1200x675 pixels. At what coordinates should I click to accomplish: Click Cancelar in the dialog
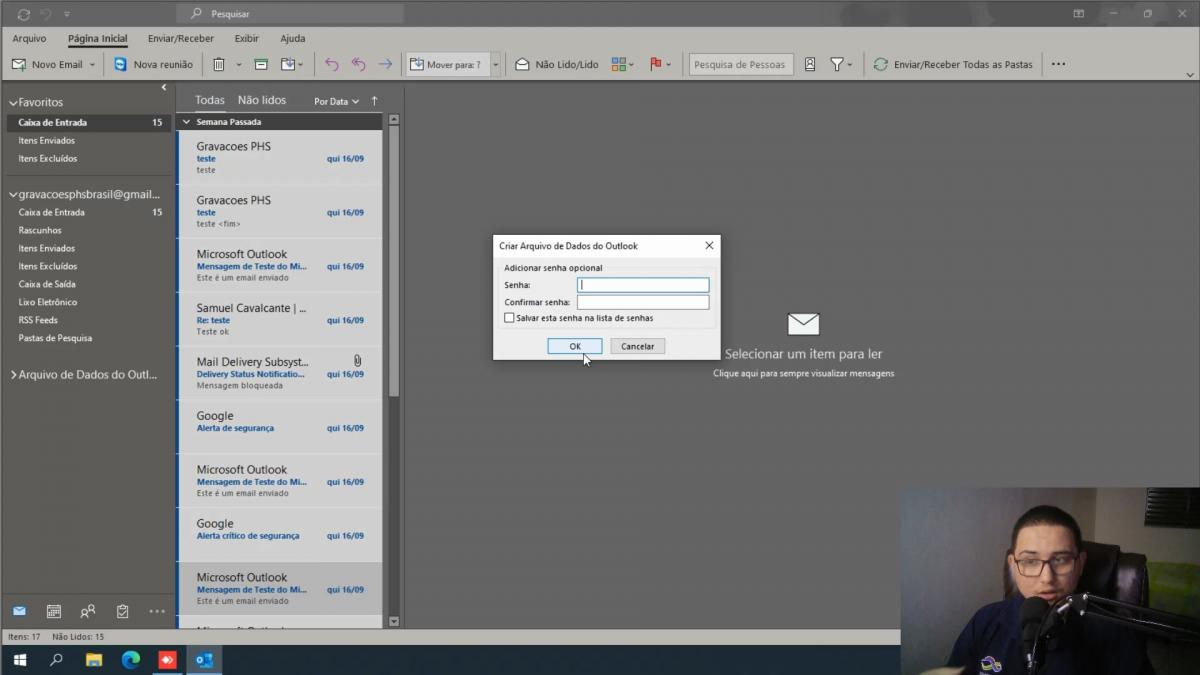click(637, 346)
